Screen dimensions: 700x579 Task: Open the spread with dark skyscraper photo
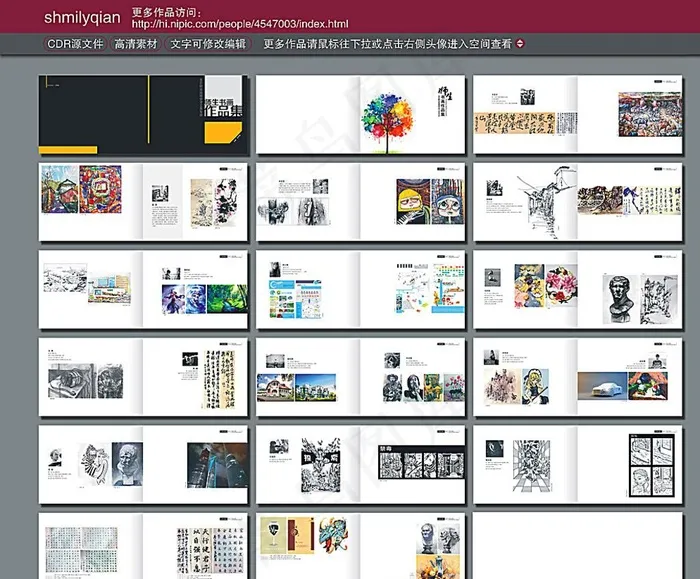[143, 464]
